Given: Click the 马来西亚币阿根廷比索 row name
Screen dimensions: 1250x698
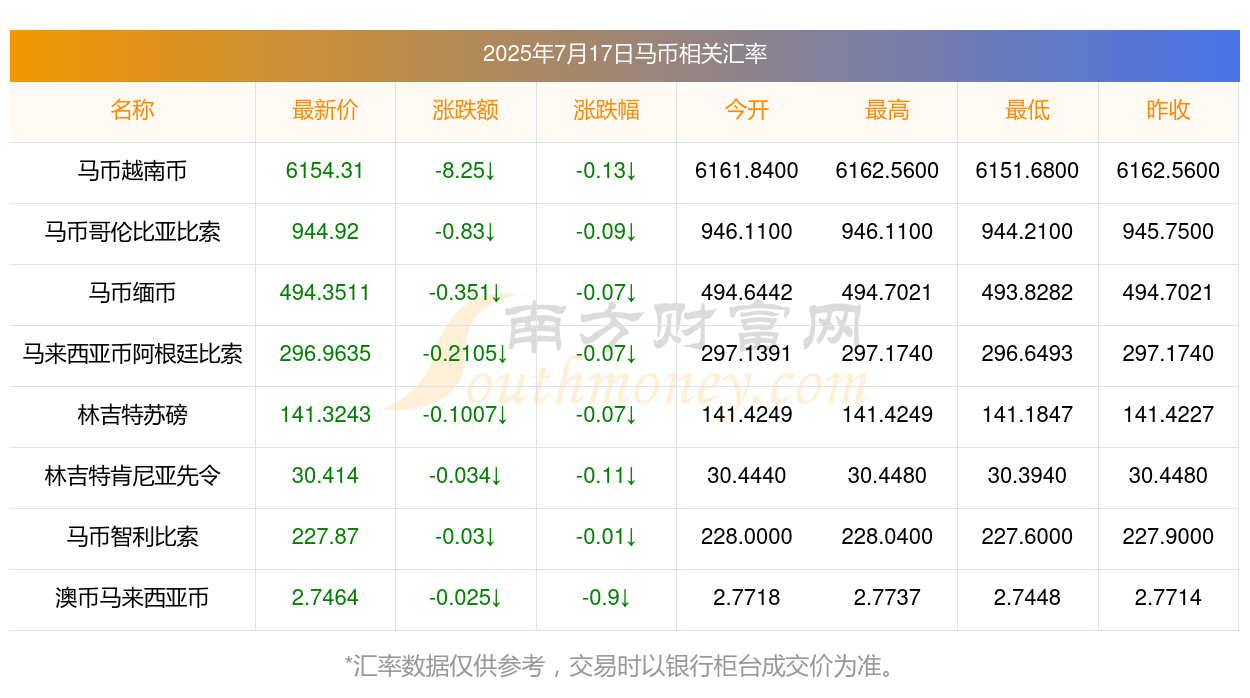Looking at the screenshot, I should [132, 354].
